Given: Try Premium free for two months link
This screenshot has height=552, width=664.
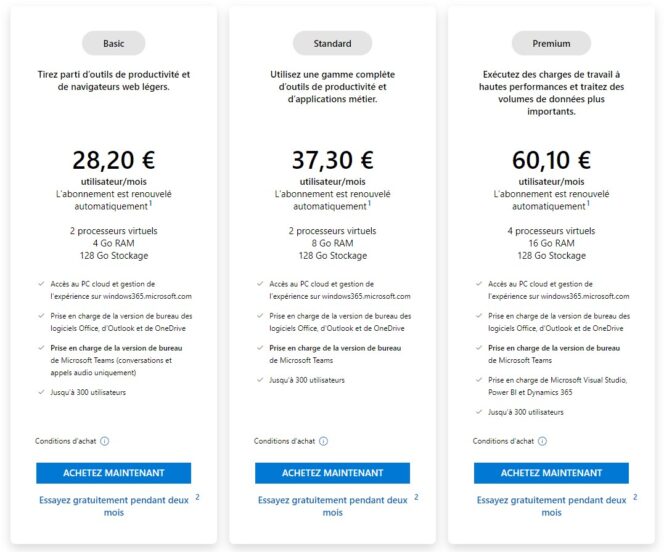Looking at the screenshot, I should pyautogui.click(x=551, y=506).
